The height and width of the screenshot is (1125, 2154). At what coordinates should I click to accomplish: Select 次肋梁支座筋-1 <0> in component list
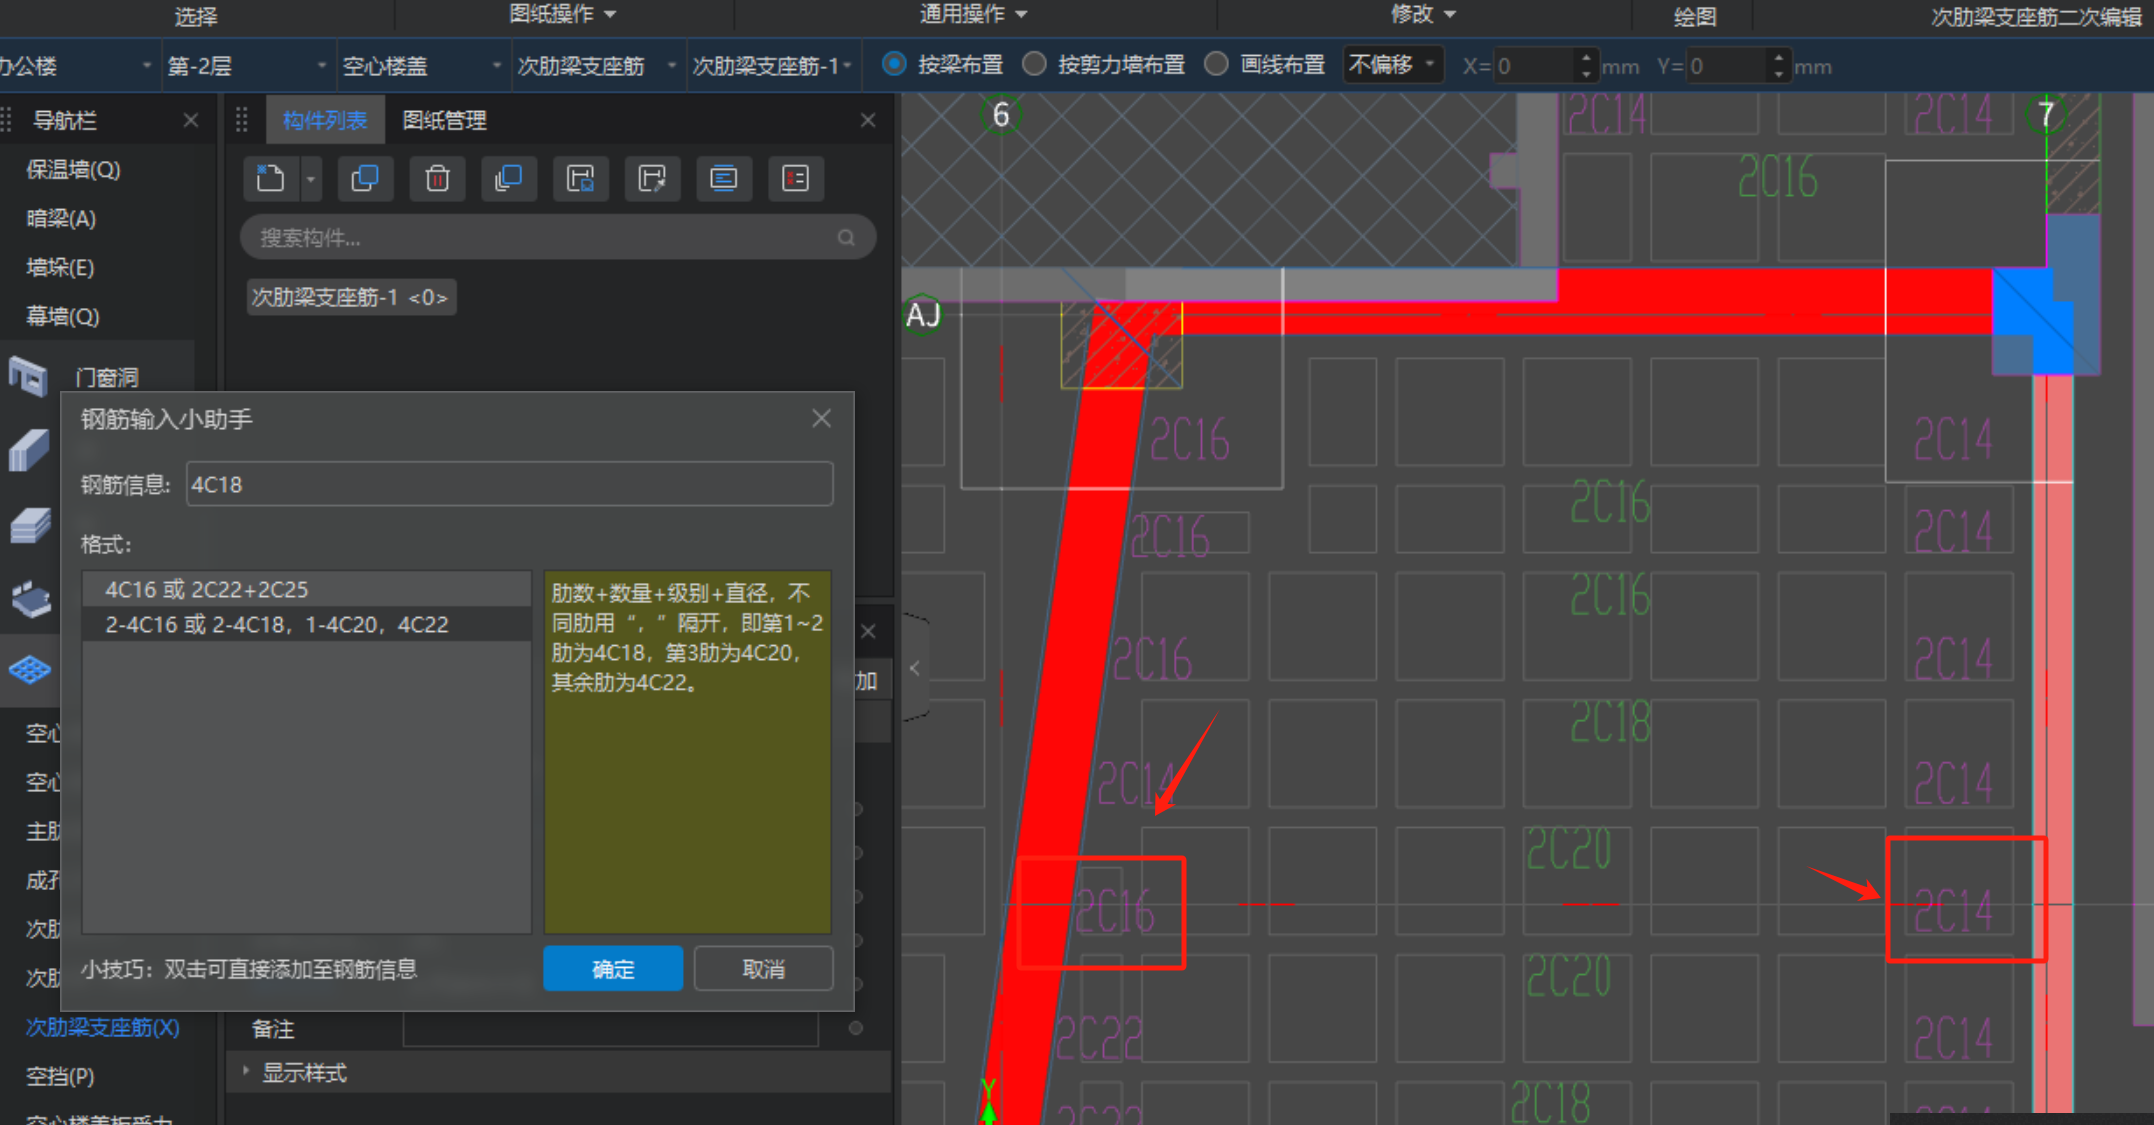pos(350,297)
